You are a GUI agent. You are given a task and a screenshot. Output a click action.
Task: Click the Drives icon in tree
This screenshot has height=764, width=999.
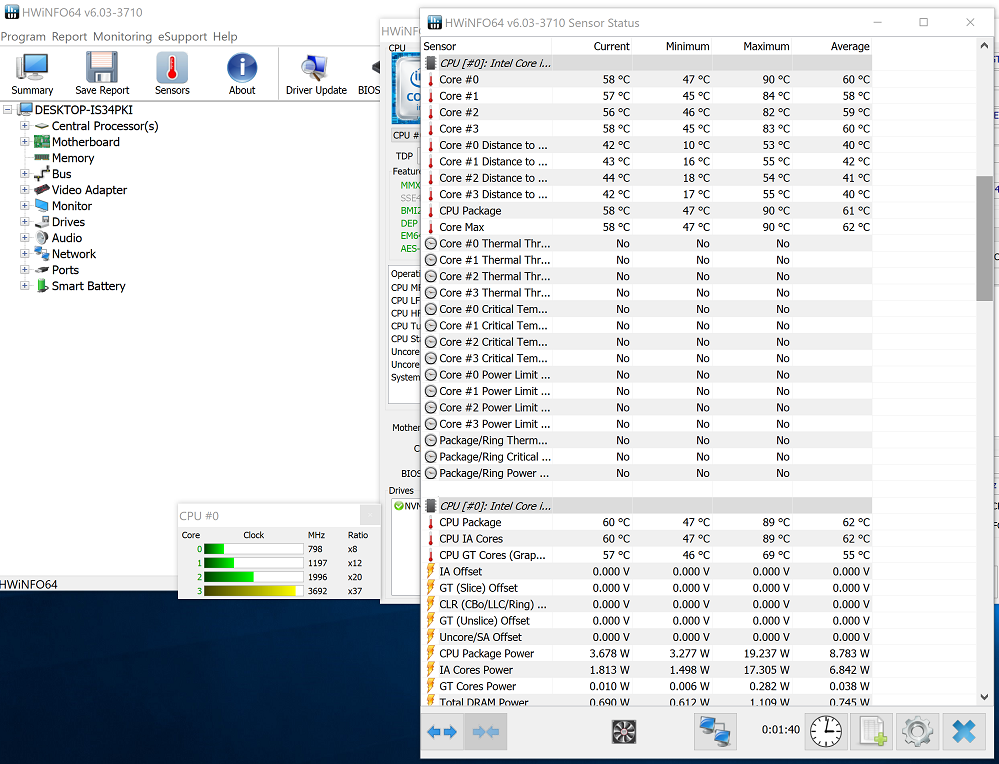click(41, 222)
